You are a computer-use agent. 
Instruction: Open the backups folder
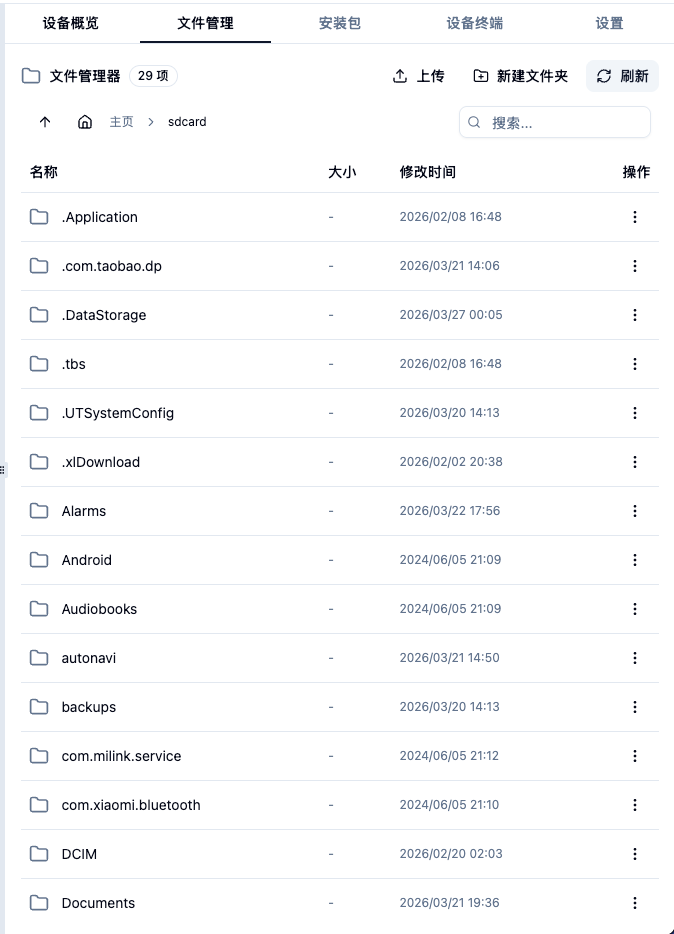[x=88, y=706]
